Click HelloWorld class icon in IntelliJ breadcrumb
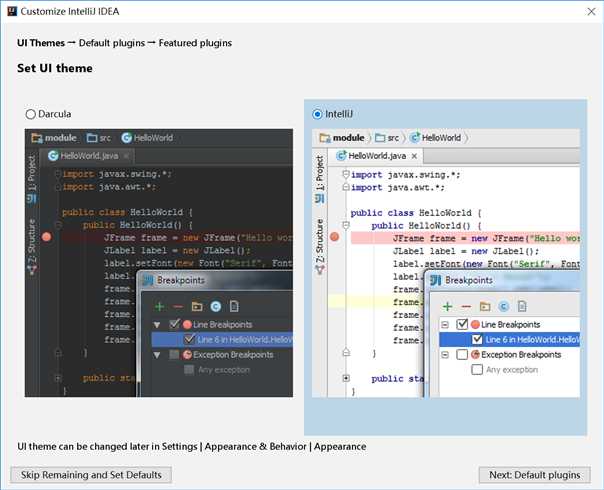This screenshot has height=490, width=604. pos(415,138)
